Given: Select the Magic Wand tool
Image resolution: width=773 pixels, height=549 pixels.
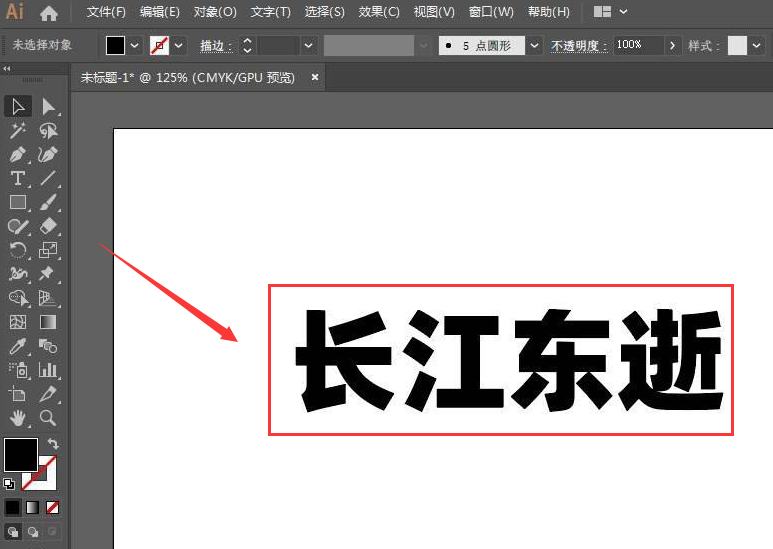Looking at the screenshot, I should pos(17,131).
